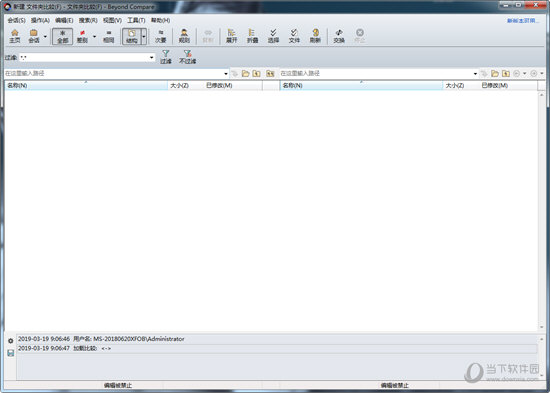Toggle Show Same (相同) filter
550x393 pixels.
coord(109,36)
